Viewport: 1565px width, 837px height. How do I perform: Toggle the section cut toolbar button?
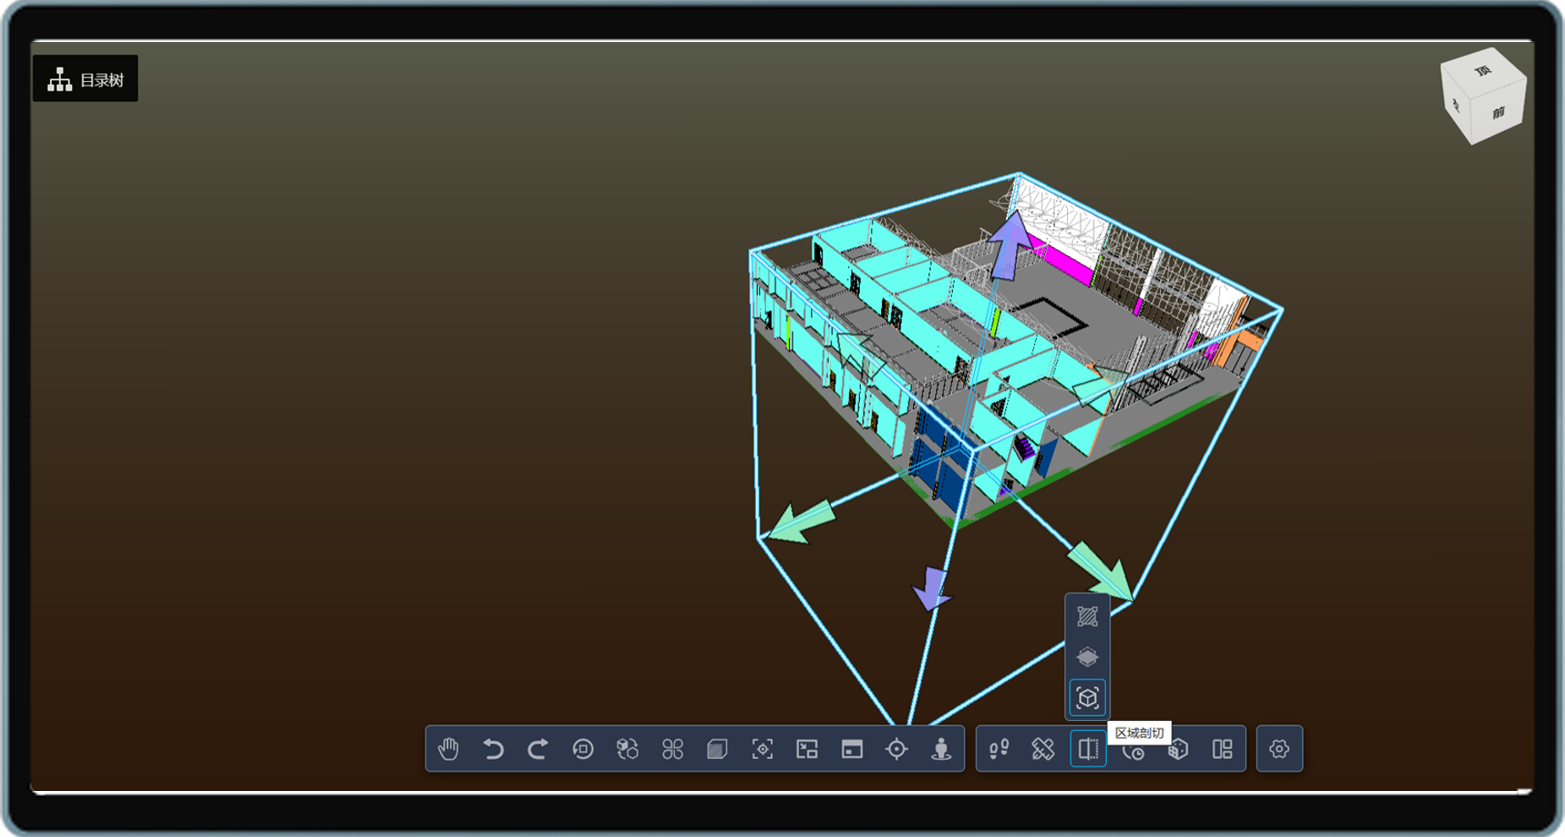1088,749
